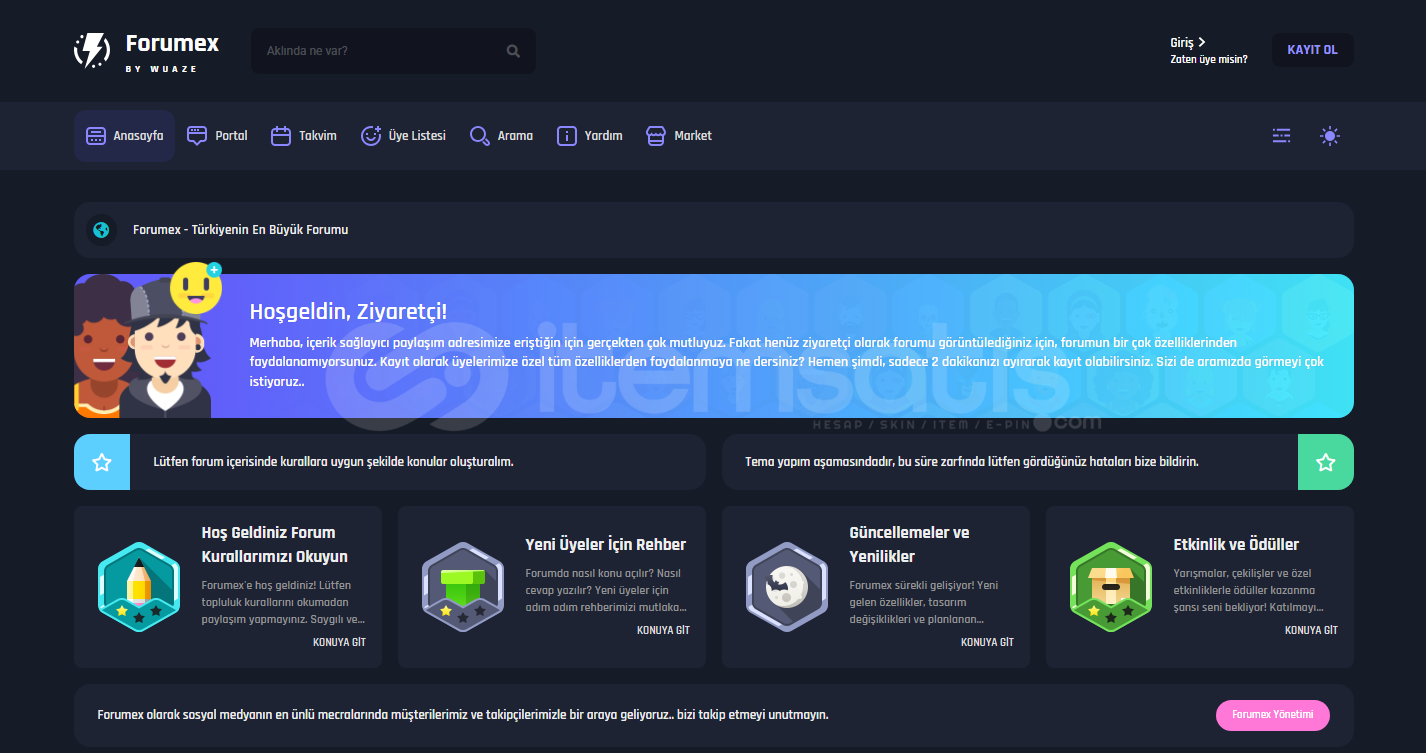The width and height of the screenshot is (1426, 753).
Task: Click the pink Forumex Yönetimi button
Action: 1272,715
